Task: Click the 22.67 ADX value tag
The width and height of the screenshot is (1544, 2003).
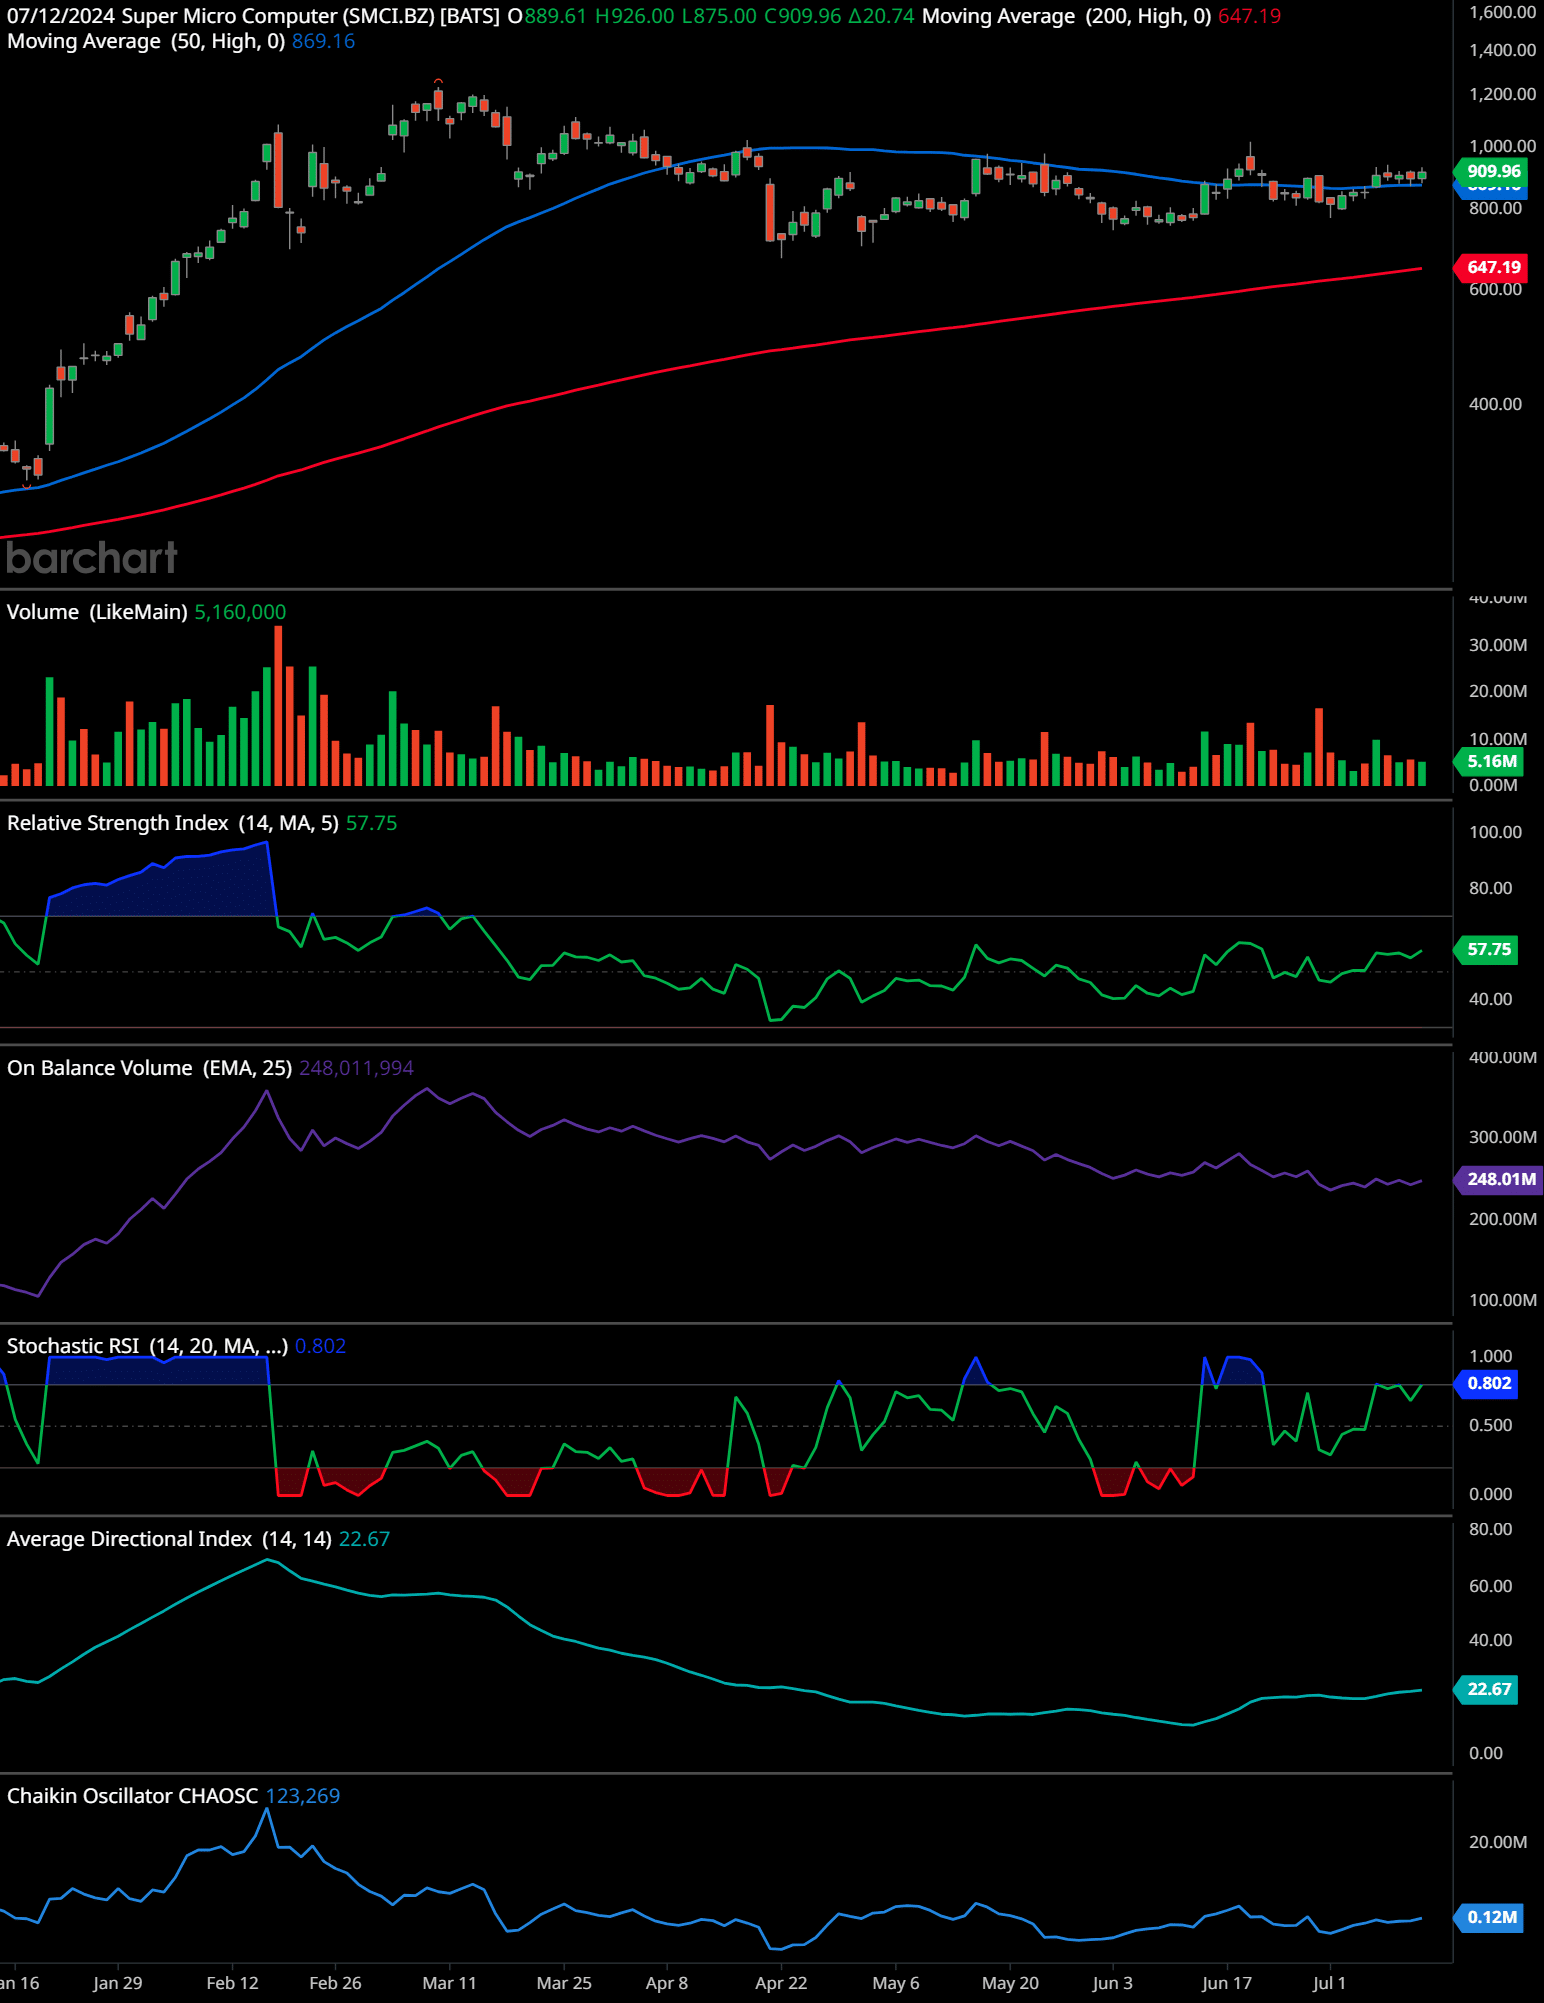Action: tap(1487, 1689)
